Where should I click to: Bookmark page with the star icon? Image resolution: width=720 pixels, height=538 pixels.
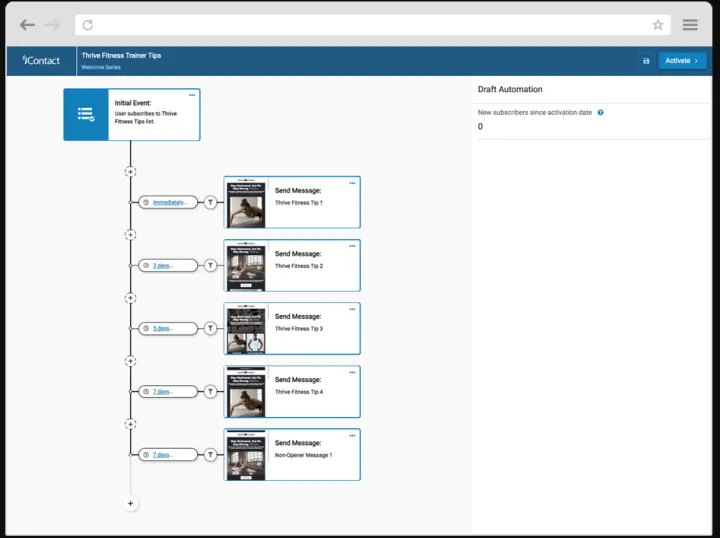pyautogui.click(x=657, y=25)
